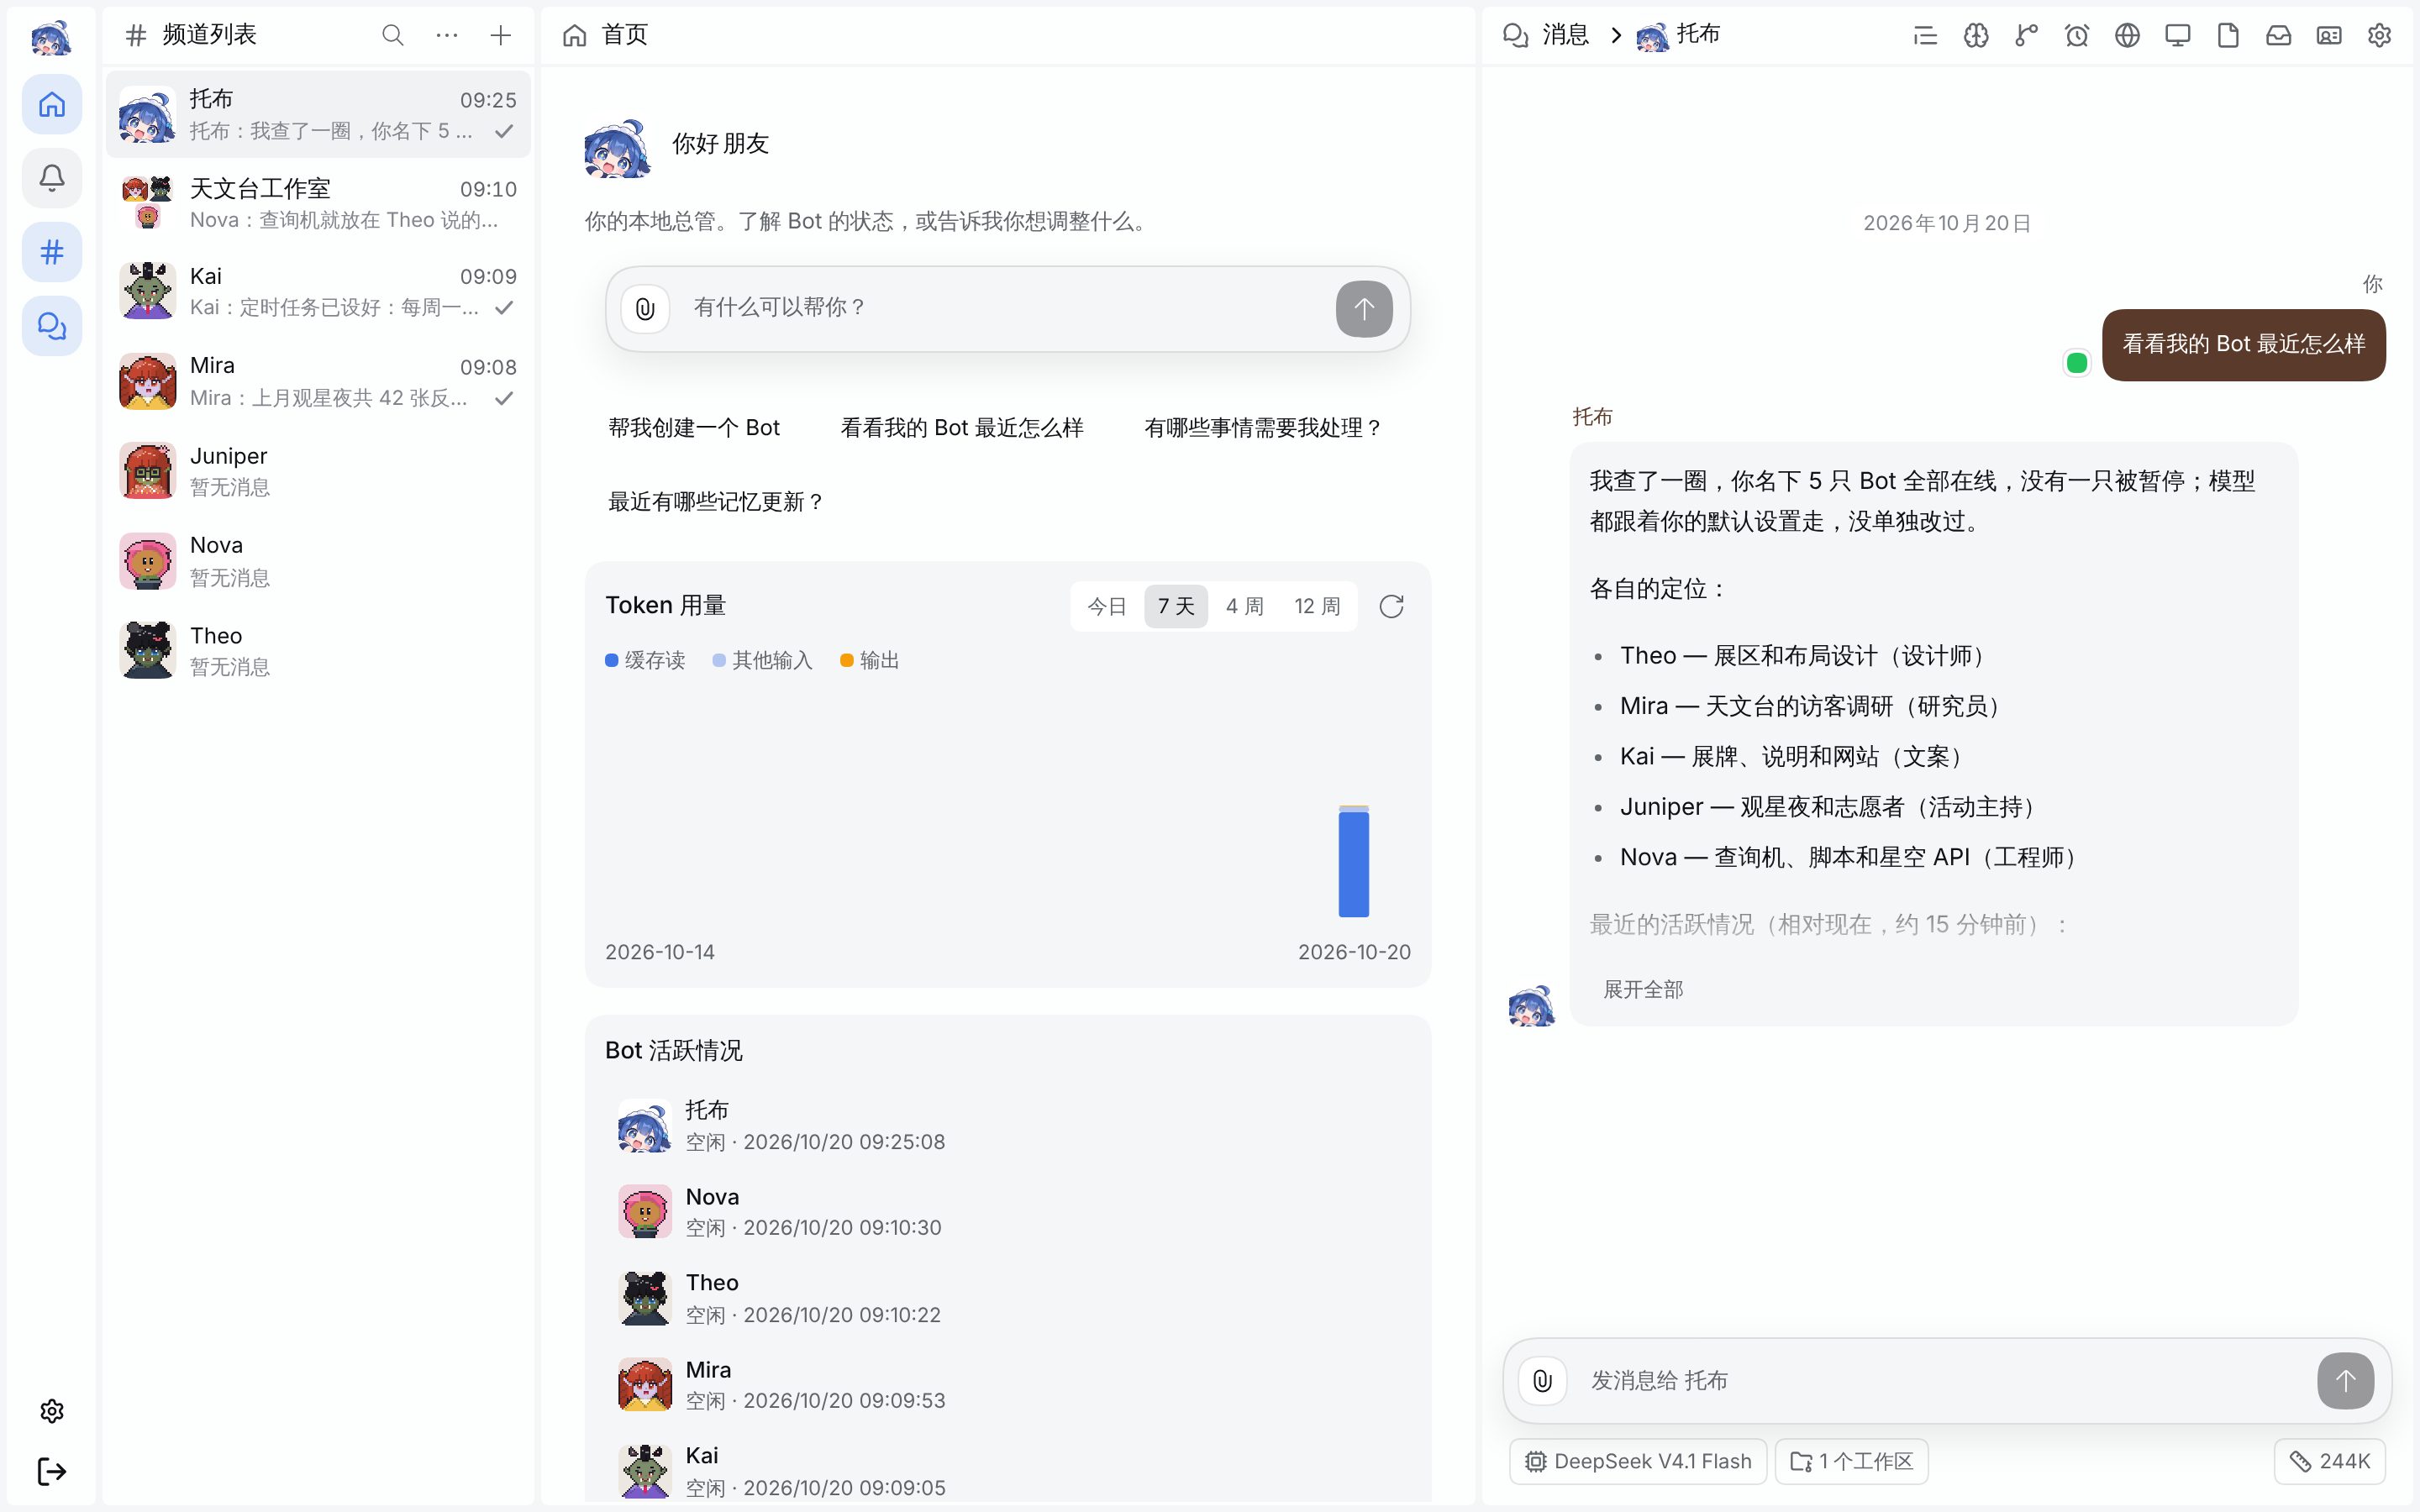The height and width of the screenshot is (1512, 2420).
Task: Open the monitor screen icon in chat header
Action: pyautogui.click(x=2178, y=35)
